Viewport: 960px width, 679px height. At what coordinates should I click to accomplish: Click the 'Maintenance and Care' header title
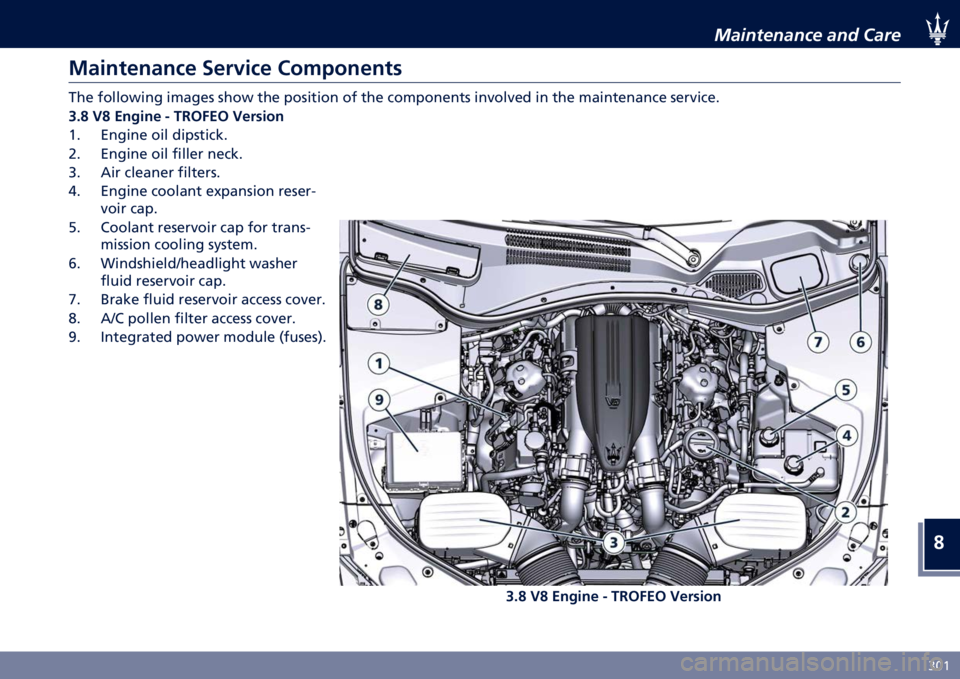pos(807,35)
